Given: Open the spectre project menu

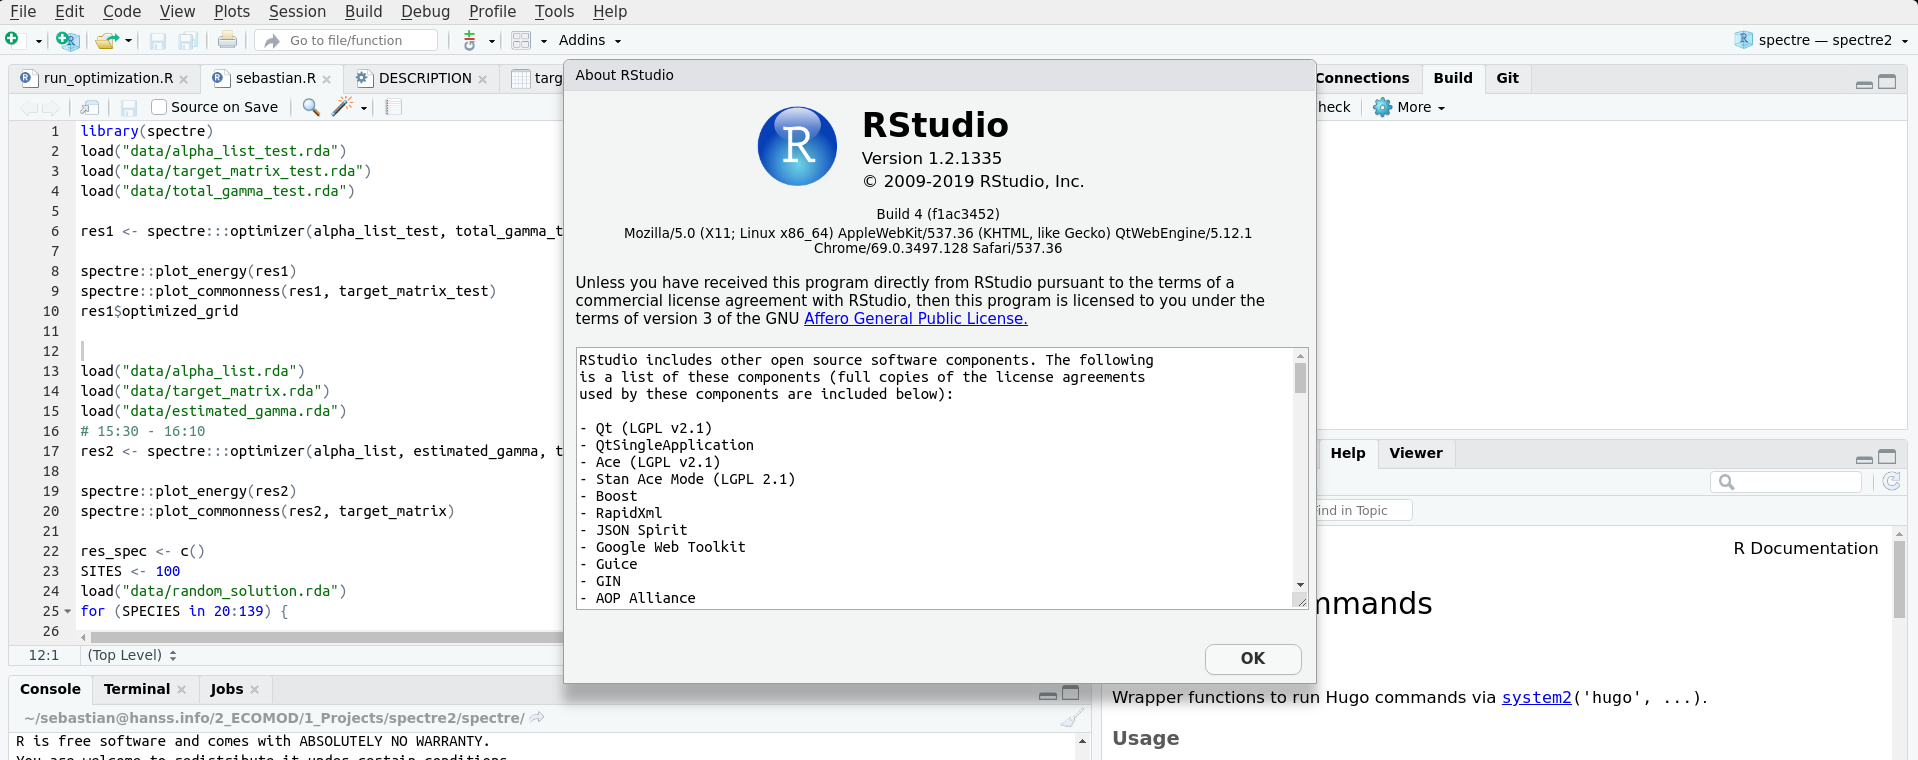Looking at the screenshot, I should [x=1821, y=40].
